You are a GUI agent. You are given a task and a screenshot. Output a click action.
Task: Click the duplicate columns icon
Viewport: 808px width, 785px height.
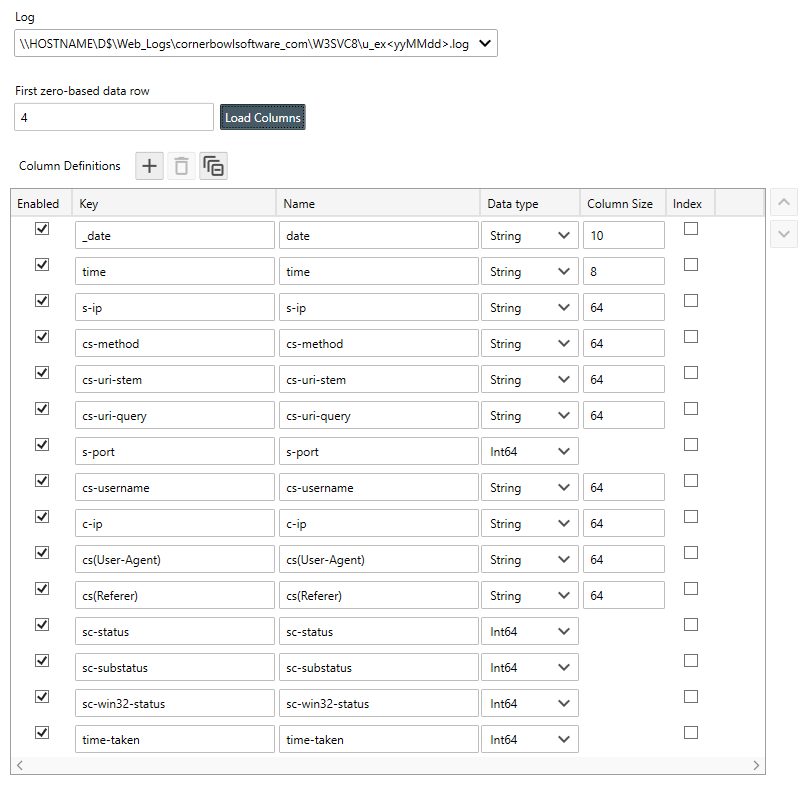click(x=213, y=166)
